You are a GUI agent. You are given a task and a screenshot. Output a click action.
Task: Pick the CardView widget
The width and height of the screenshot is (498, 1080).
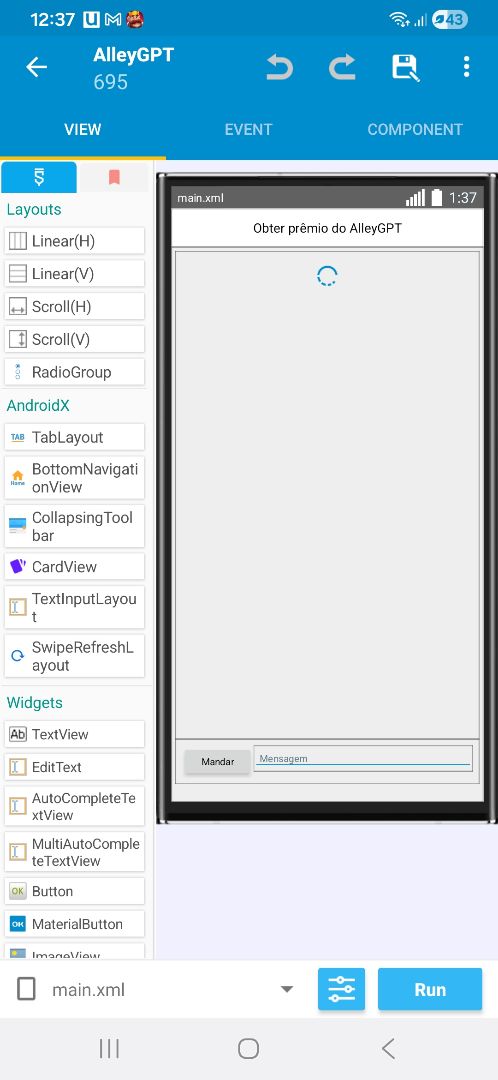(x=74, y=567)
